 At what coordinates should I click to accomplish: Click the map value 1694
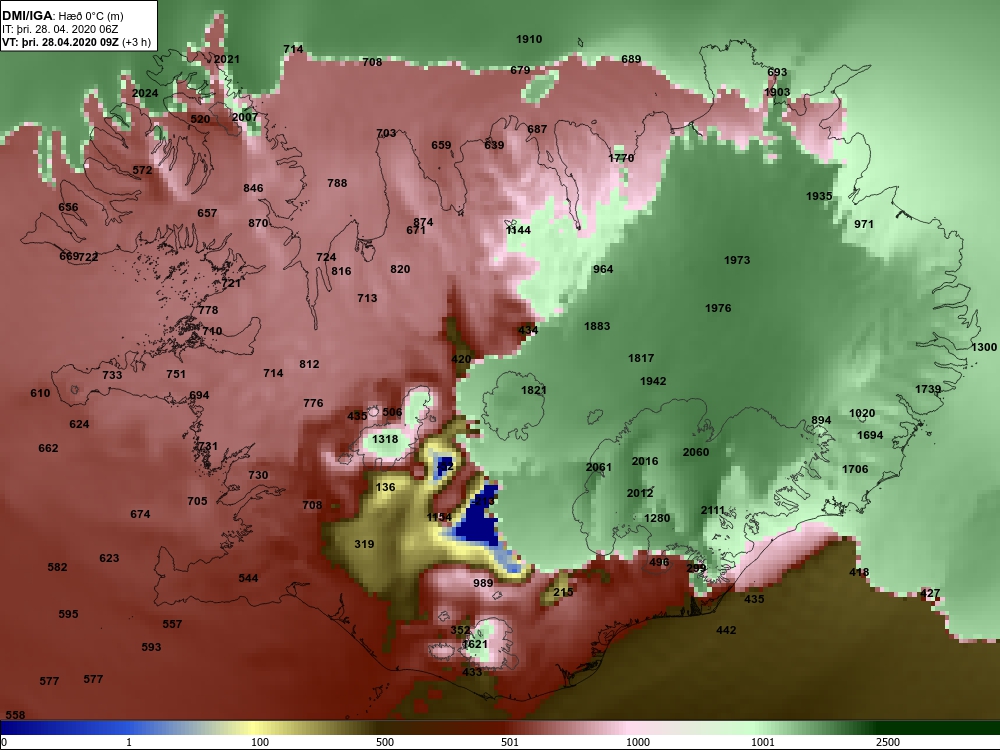[870, 436]
